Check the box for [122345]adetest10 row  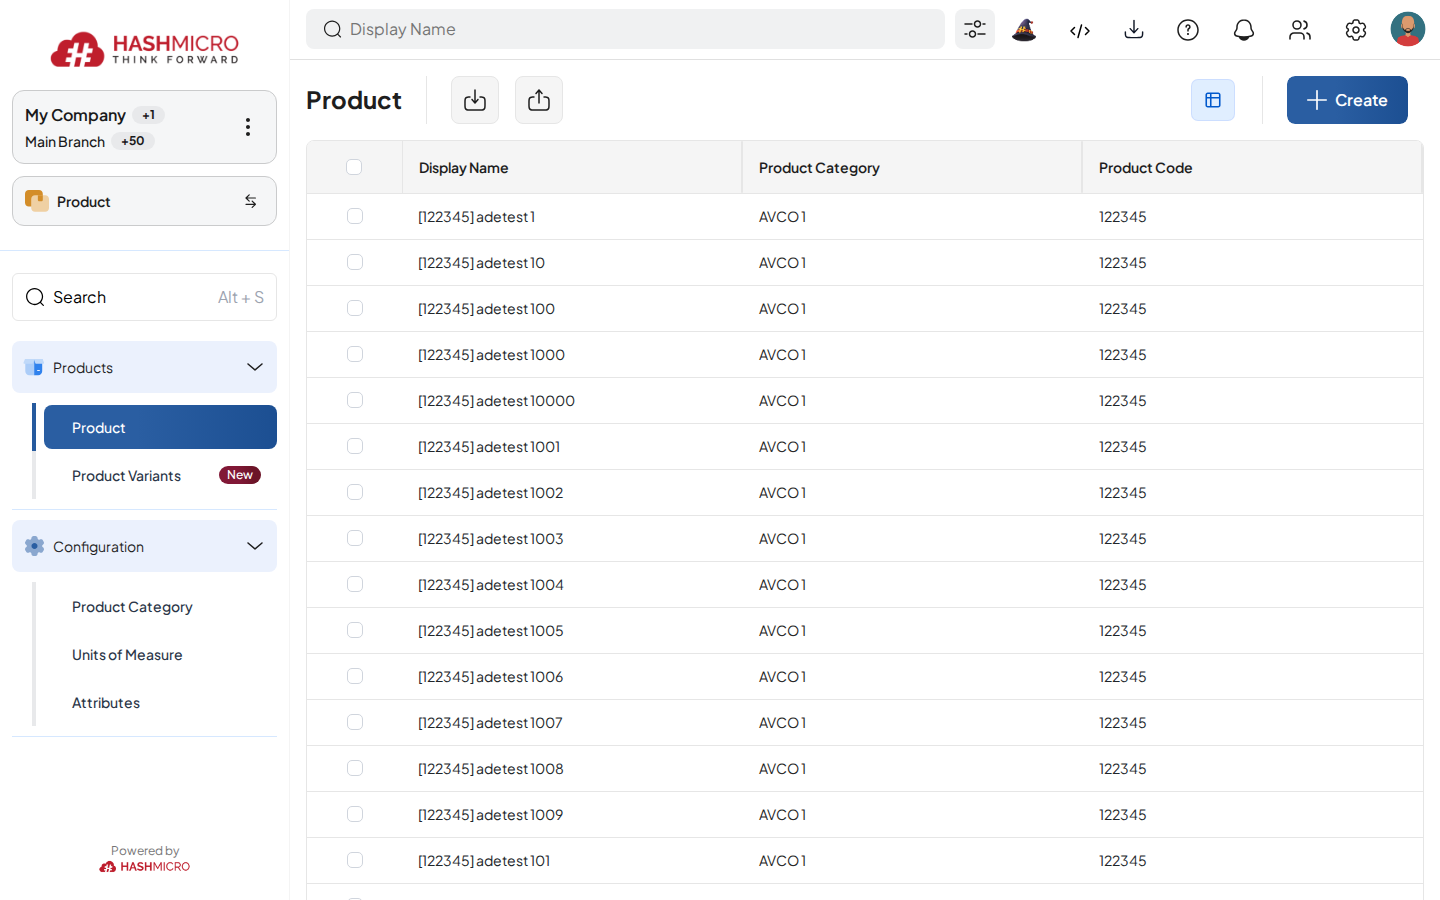tap(355, 262)
